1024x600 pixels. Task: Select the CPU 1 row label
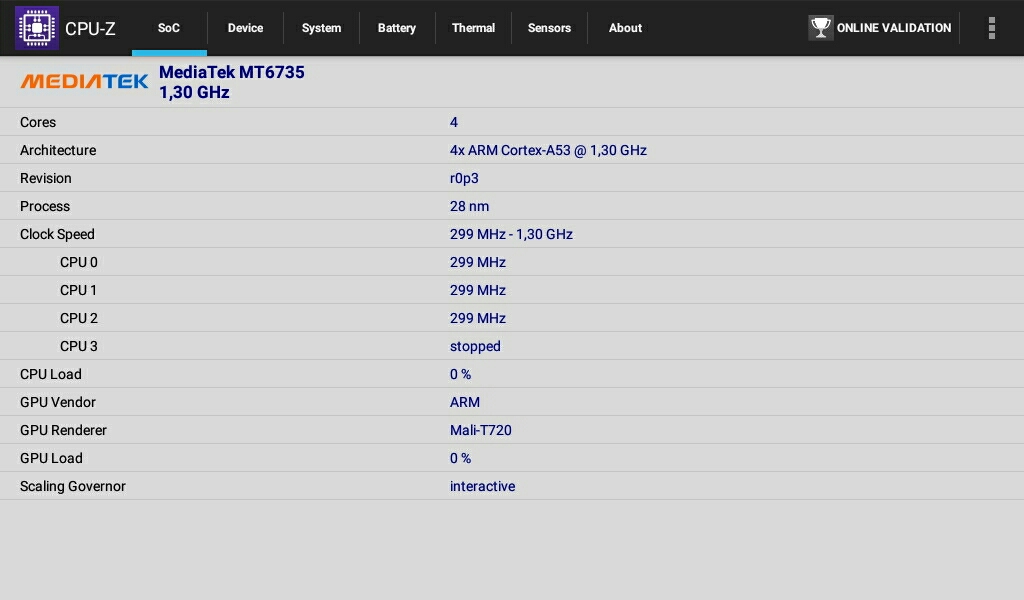coord(78,291)
